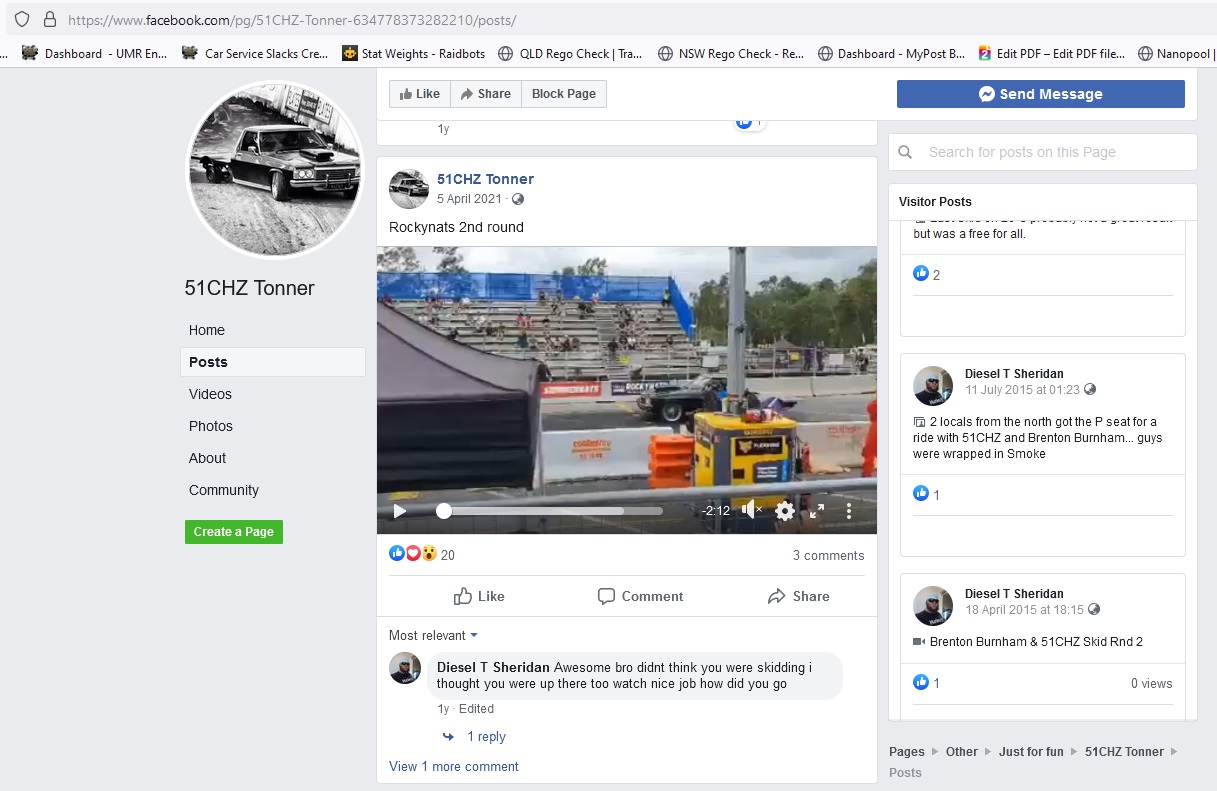Image resolution: width=1217 pixels, height=791 pixels.
Task: Open Car Service Slacks Creek bookmark
Action: 255,54
